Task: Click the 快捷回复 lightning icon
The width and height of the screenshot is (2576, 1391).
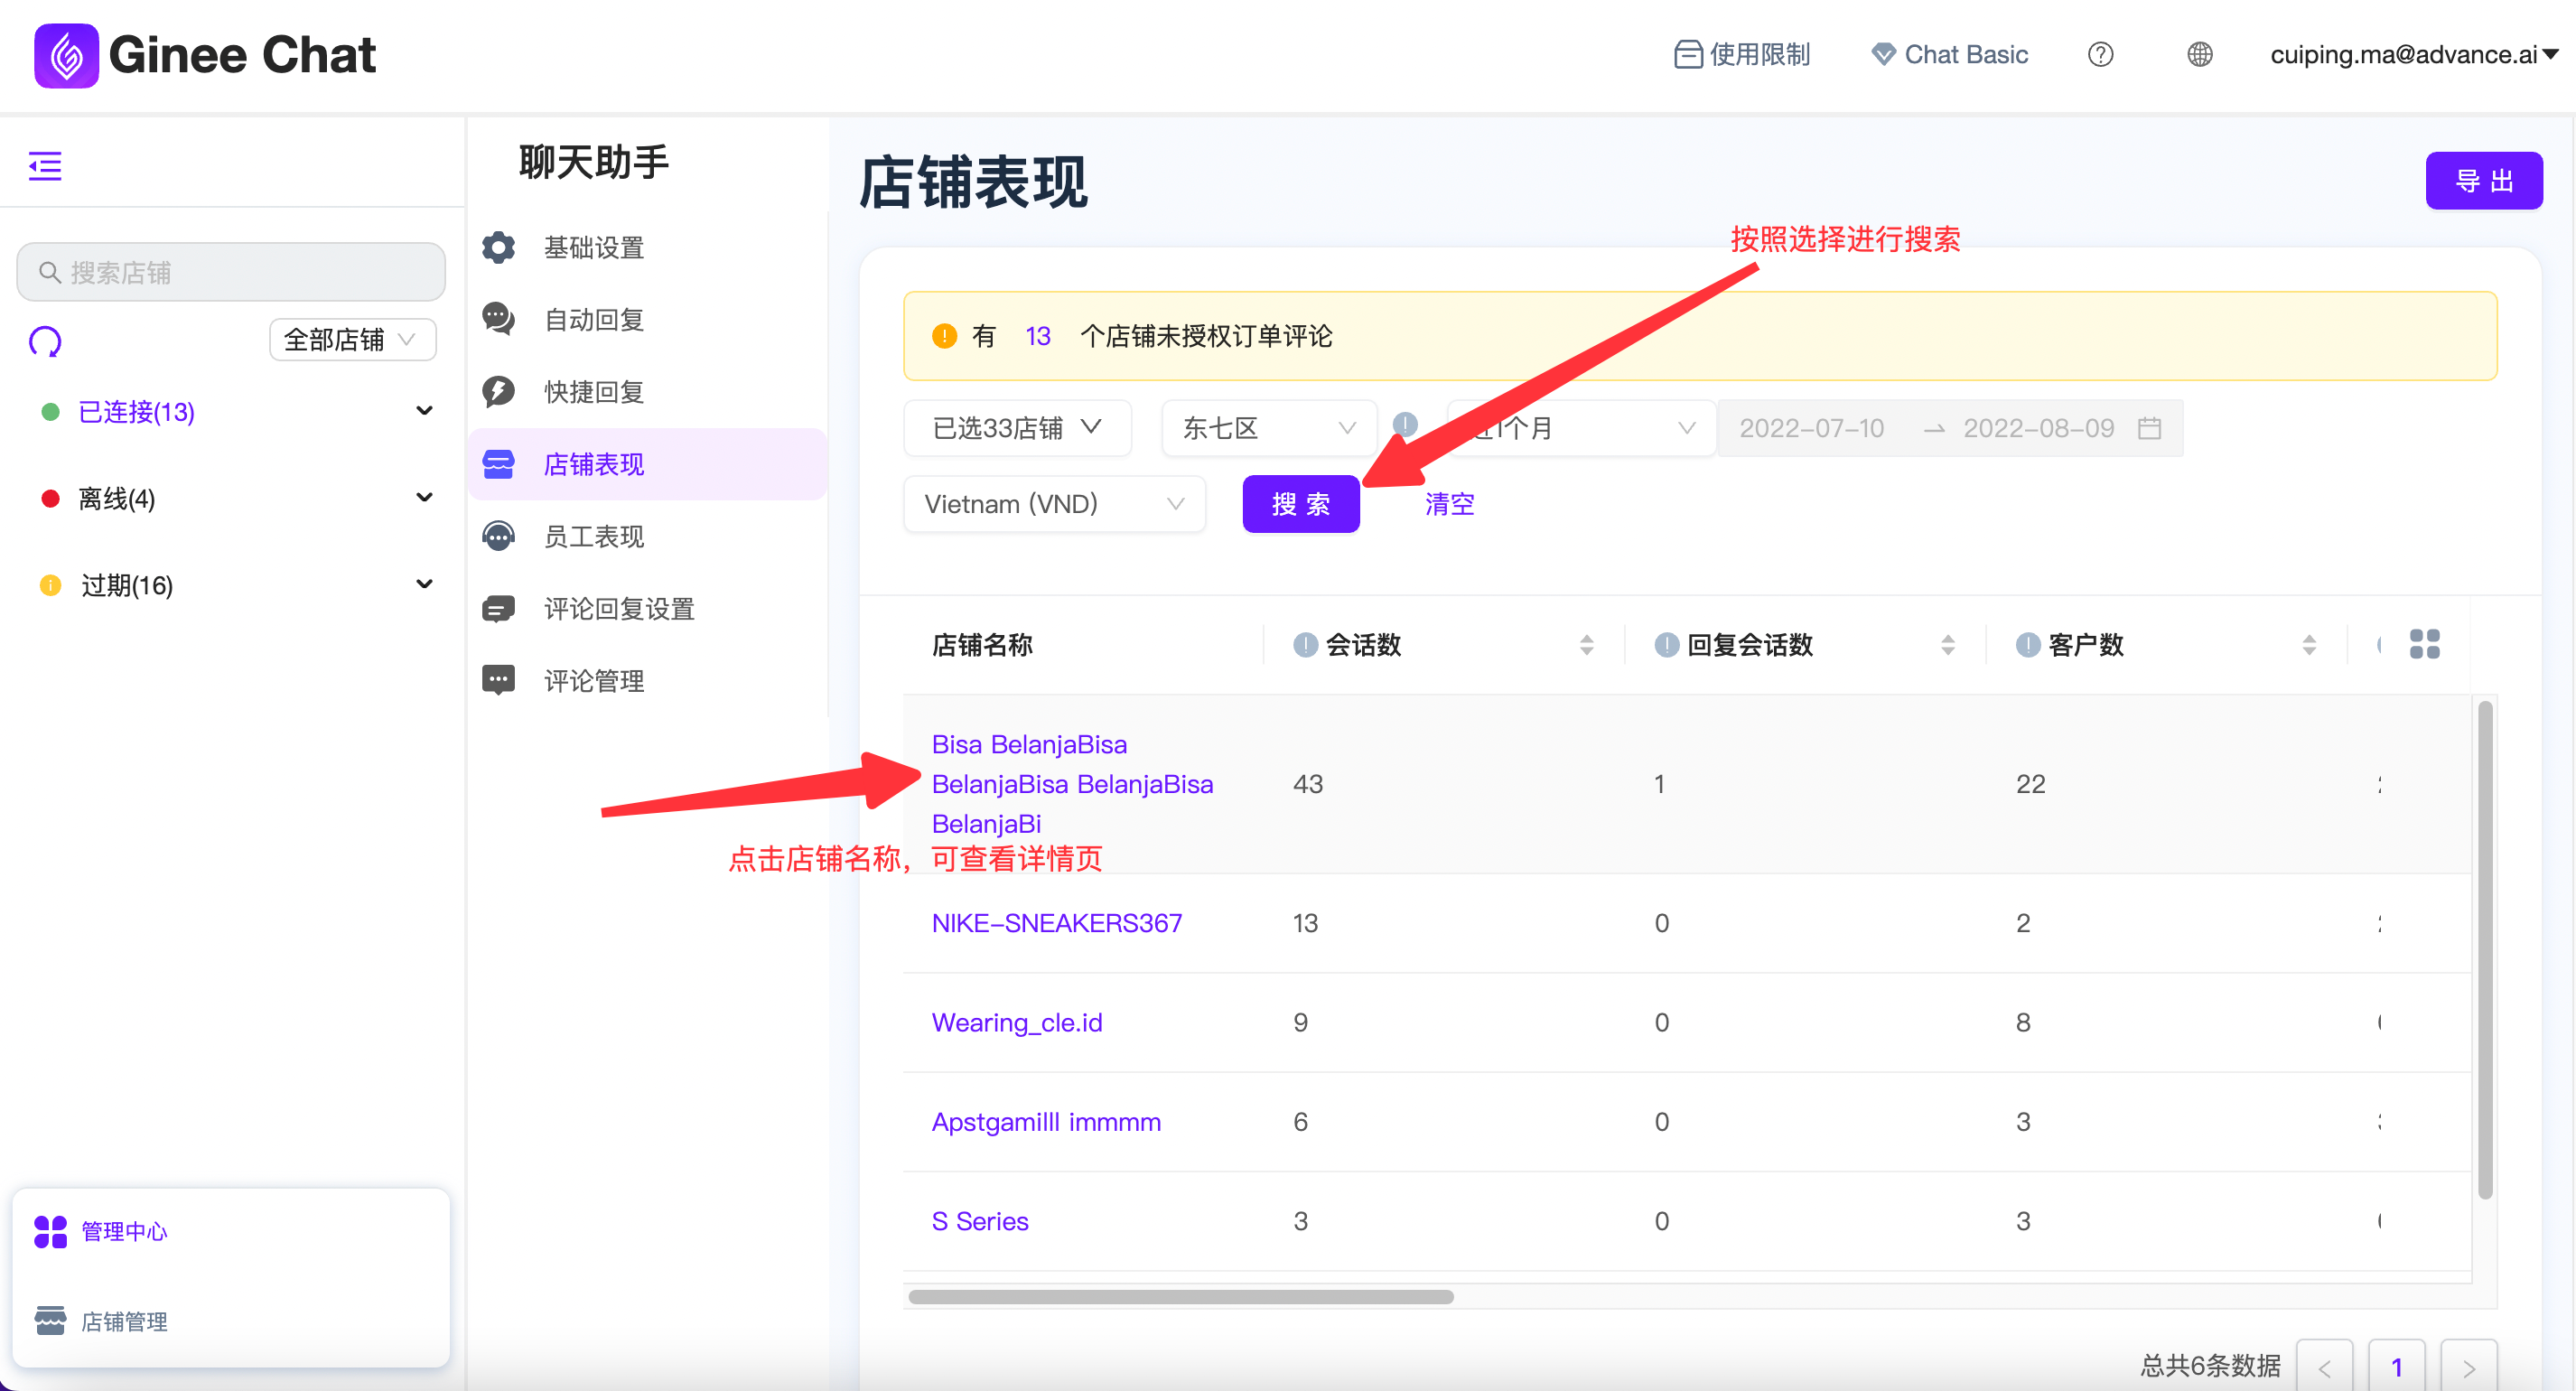Action: point(498,391)
